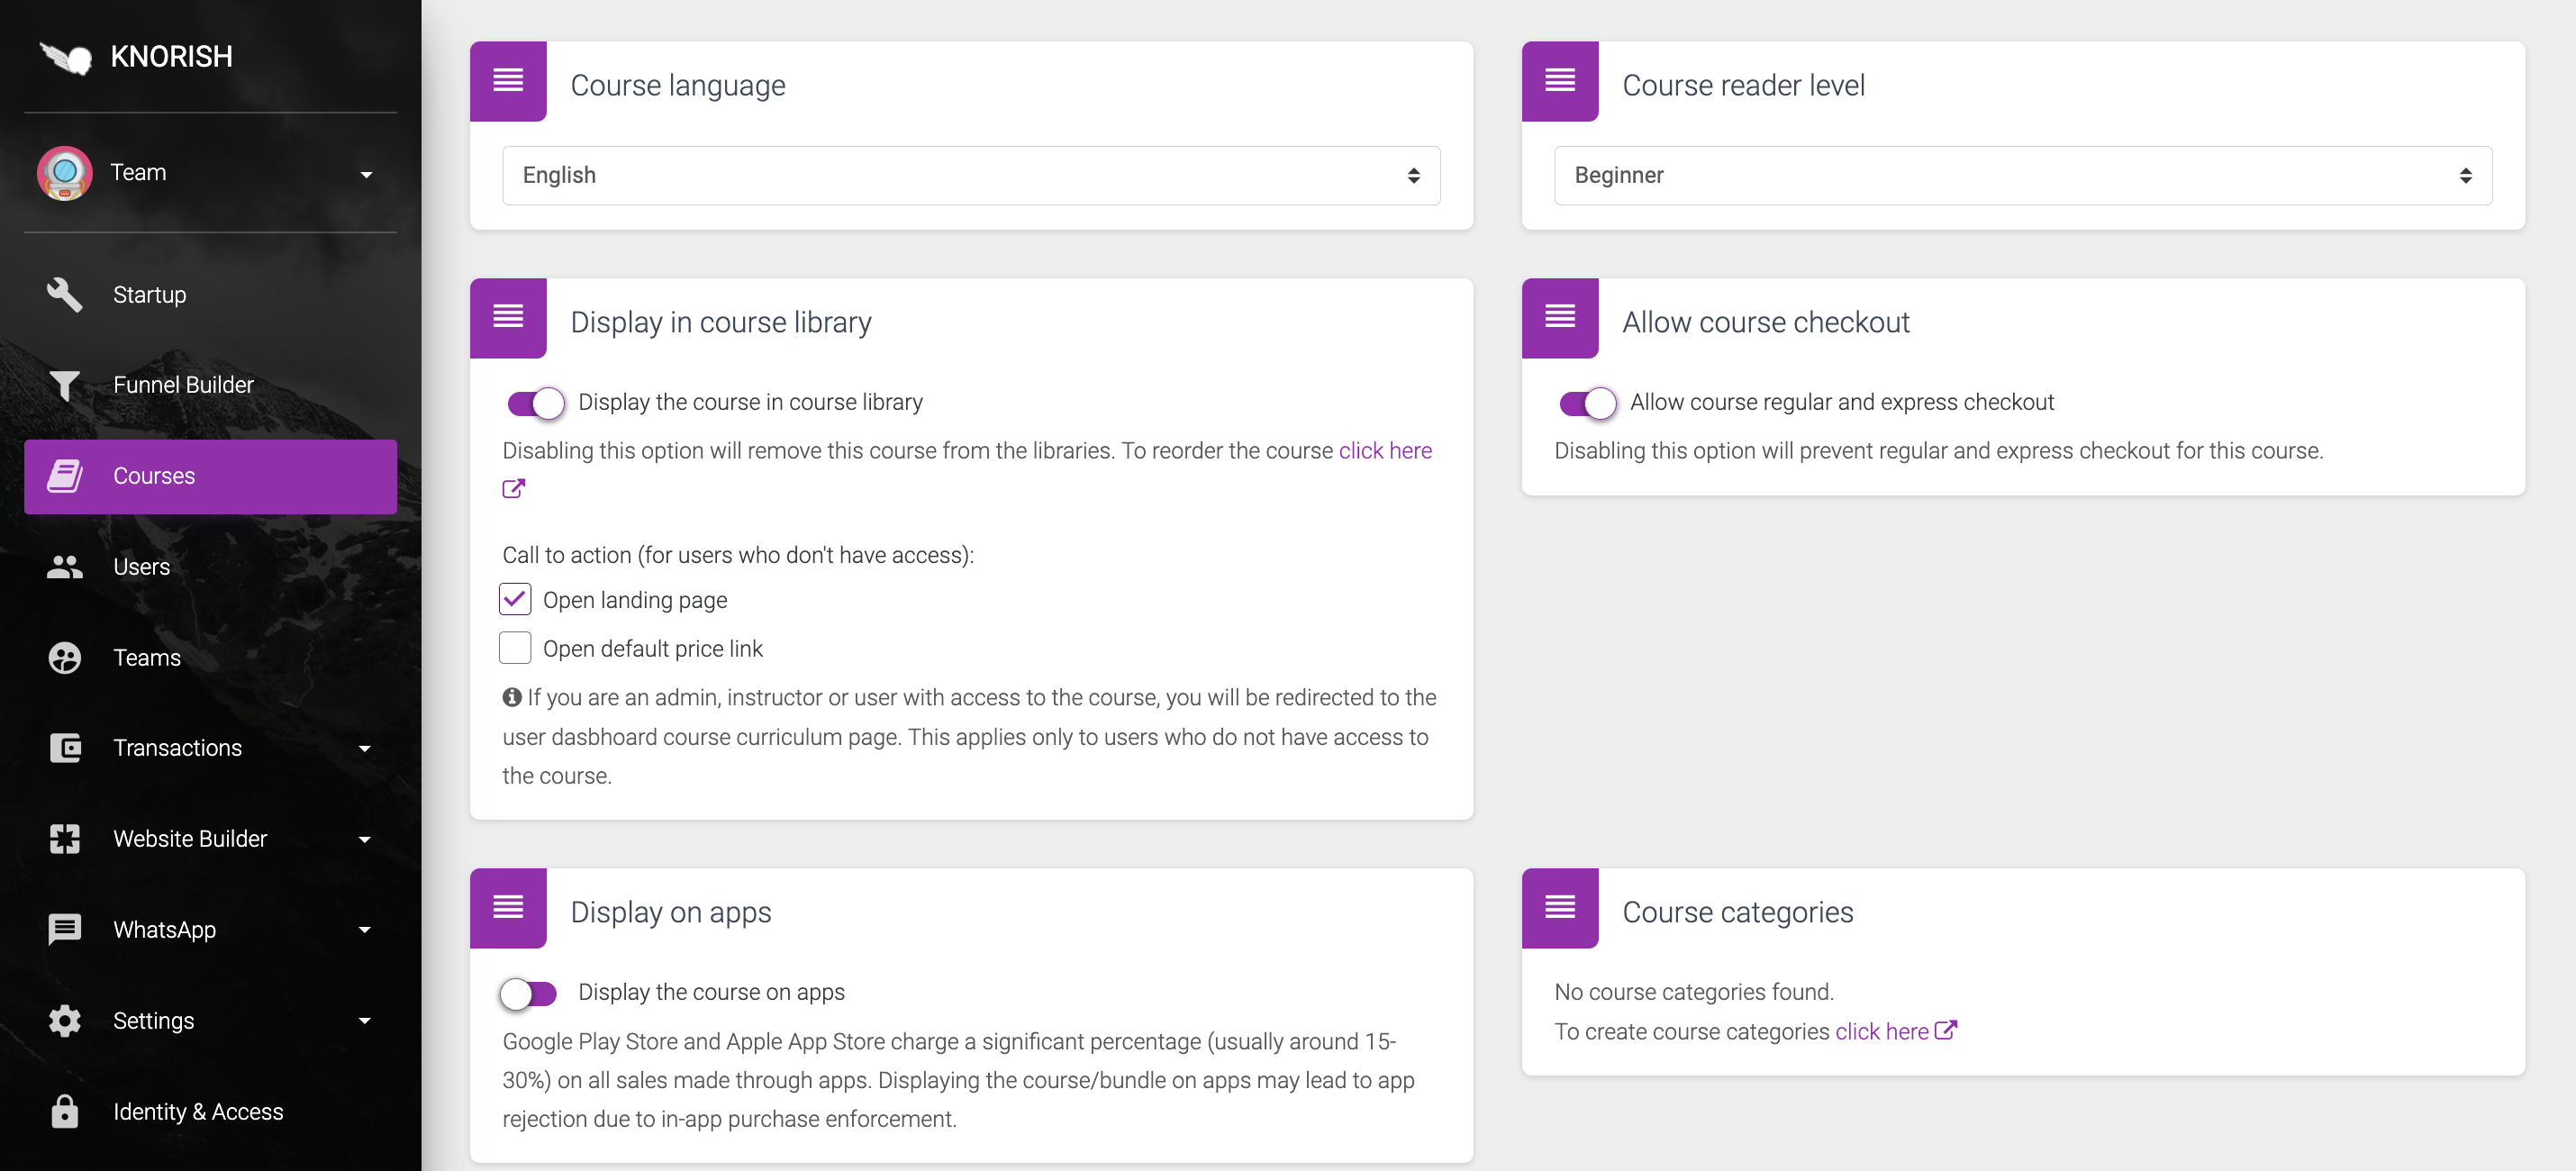
Task: Click the Funnel Builder funnel icon
Action: click(65, 385)
